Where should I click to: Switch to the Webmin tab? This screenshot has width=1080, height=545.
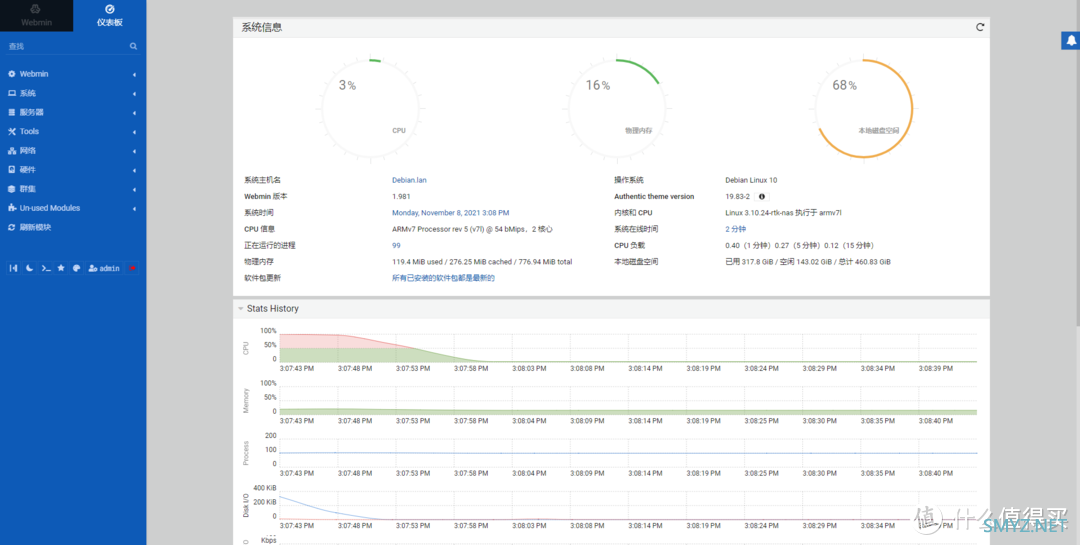(36, 15)
